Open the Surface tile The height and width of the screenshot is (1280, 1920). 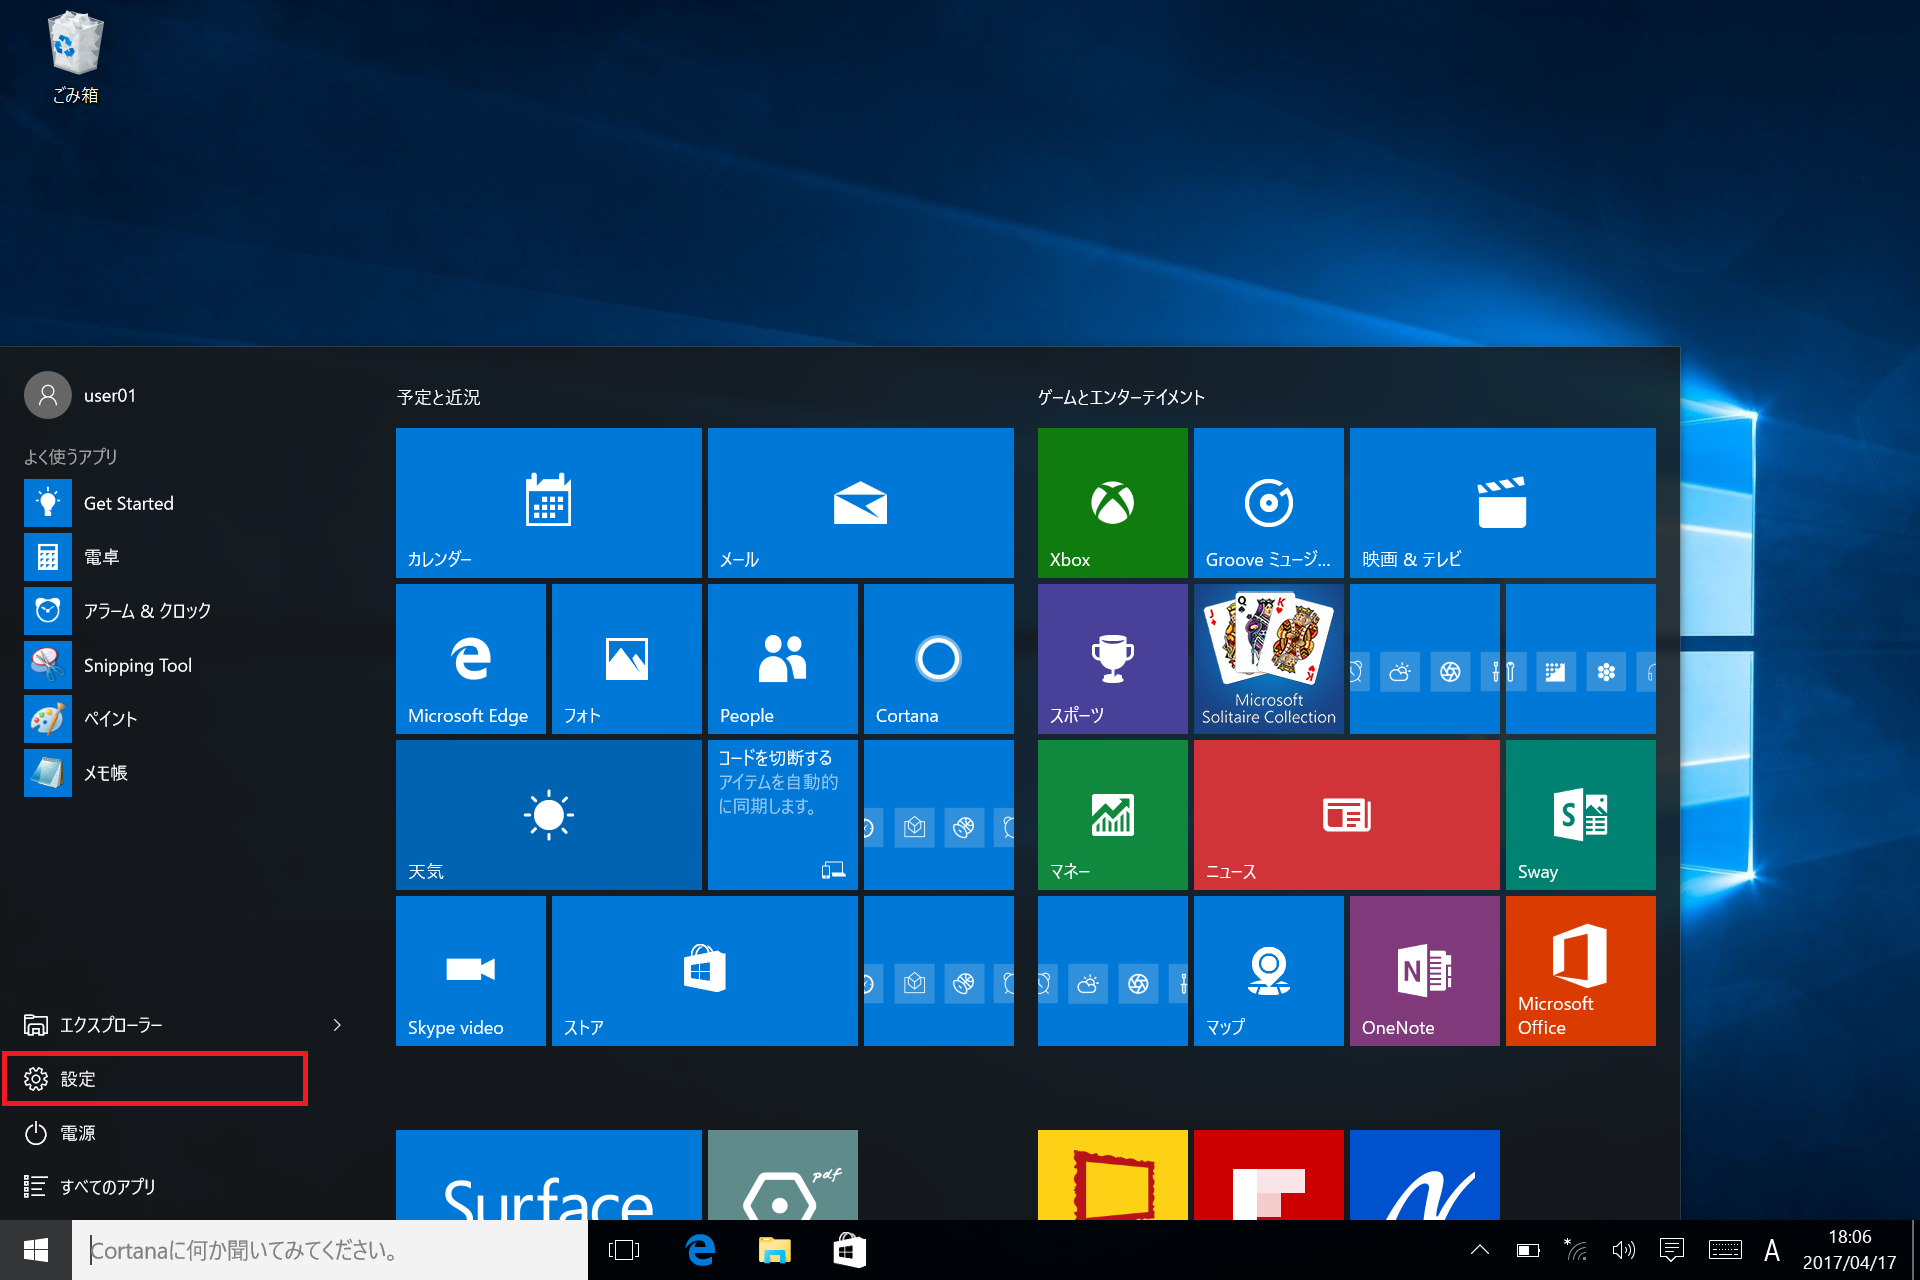(548, 1174)
